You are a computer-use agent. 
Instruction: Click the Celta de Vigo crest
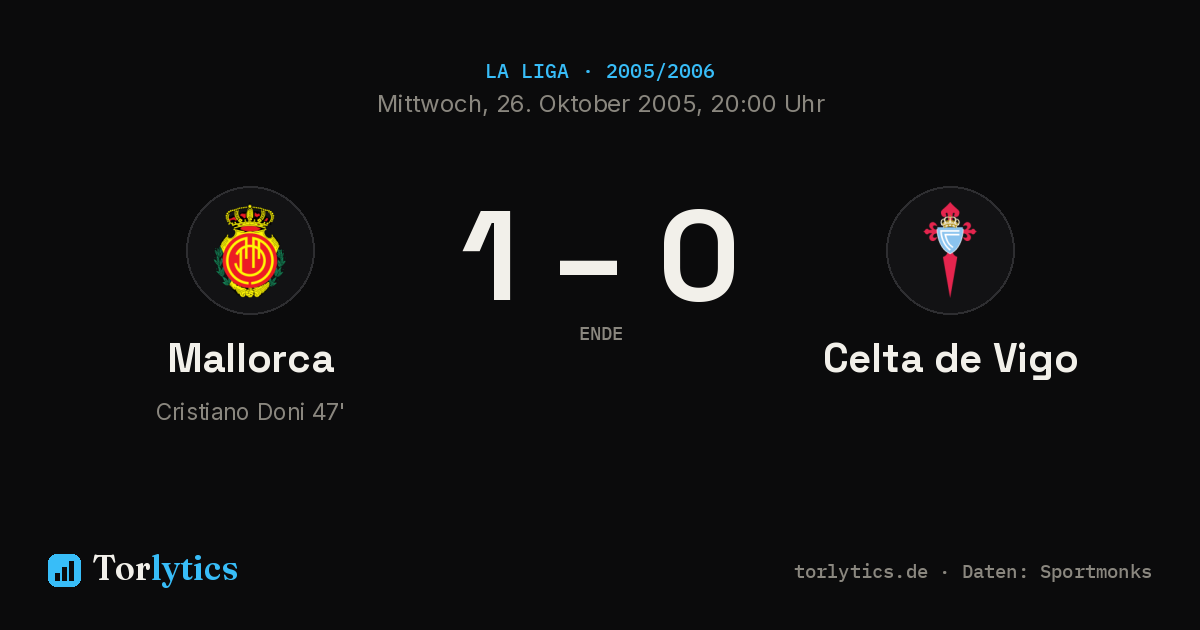950,250
